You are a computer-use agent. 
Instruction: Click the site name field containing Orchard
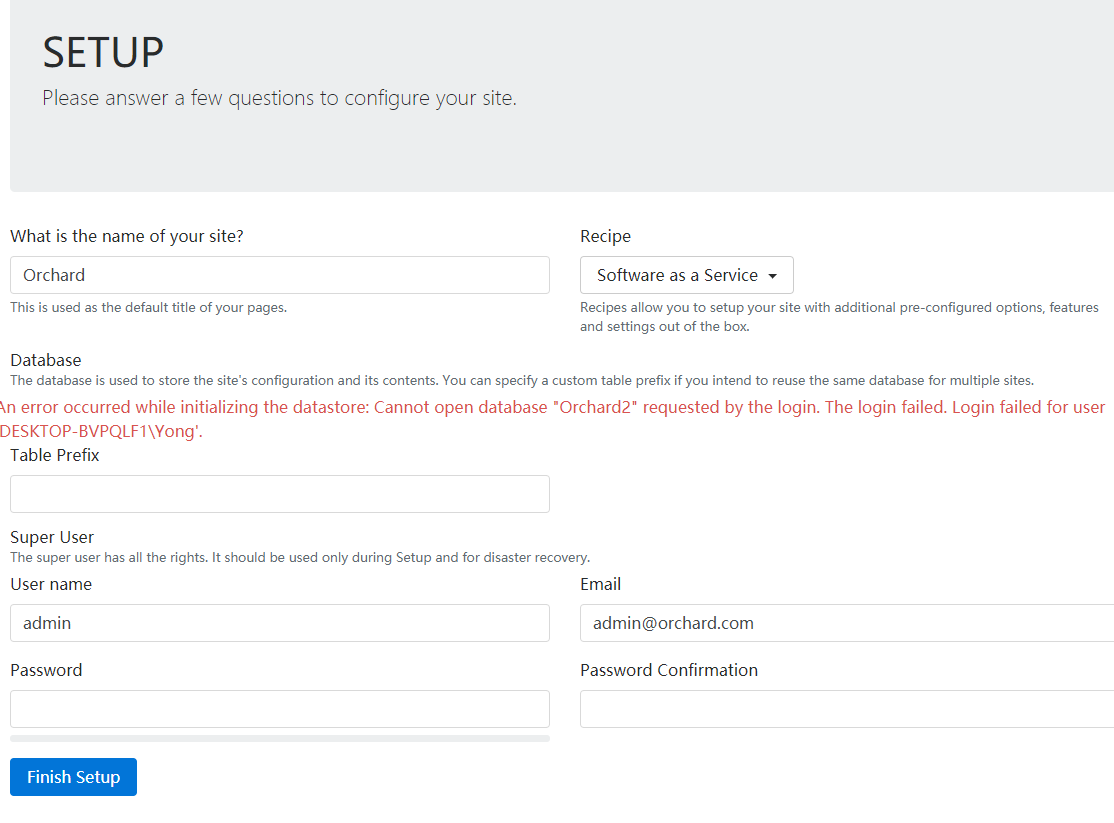tap(280, 275)
